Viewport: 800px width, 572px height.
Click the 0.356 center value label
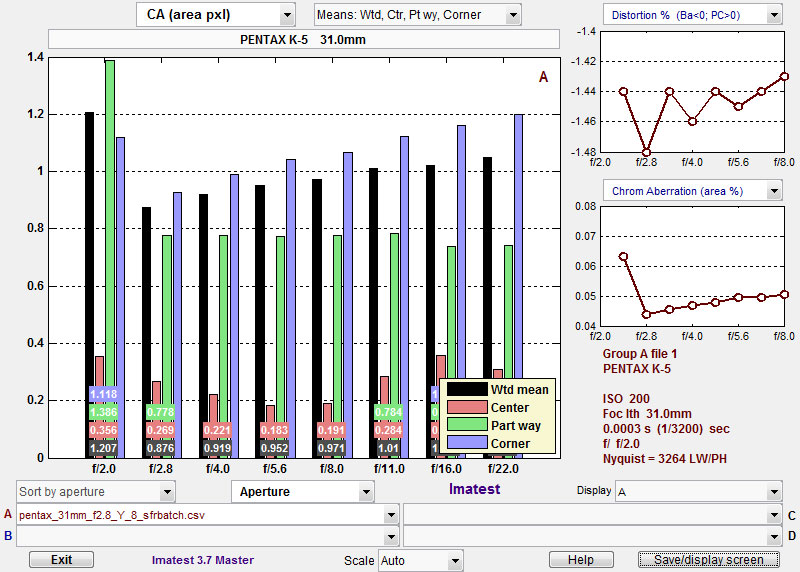pos(104,430)
